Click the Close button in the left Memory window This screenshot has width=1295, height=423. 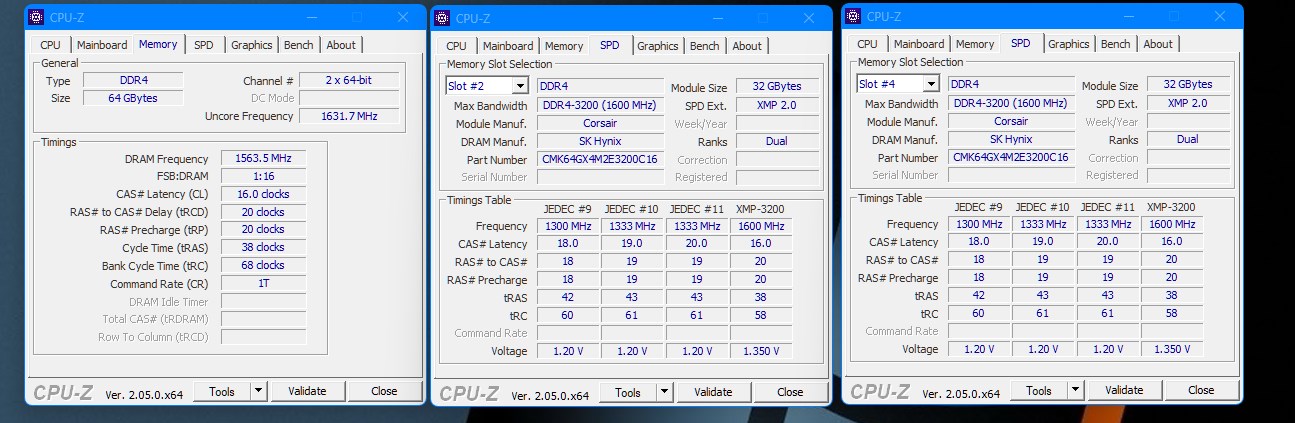384,392
